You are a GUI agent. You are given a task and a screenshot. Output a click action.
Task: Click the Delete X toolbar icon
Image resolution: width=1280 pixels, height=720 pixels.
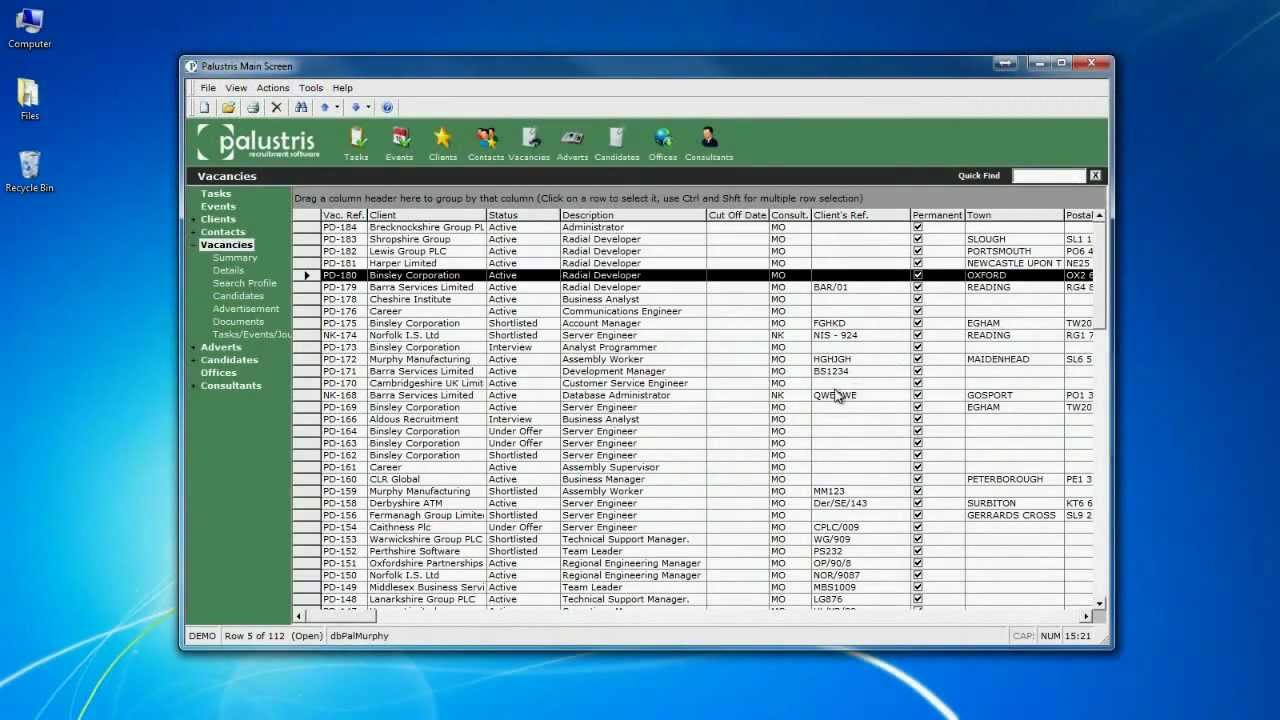277,107
